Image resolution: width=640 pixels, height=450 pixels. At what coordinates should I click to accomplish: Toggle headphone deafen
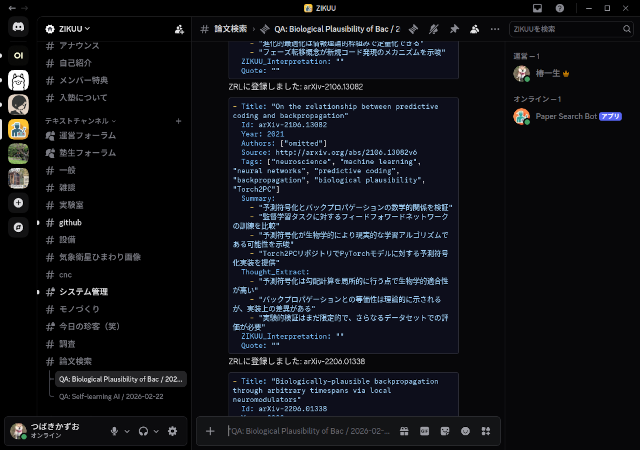point(144,431)
